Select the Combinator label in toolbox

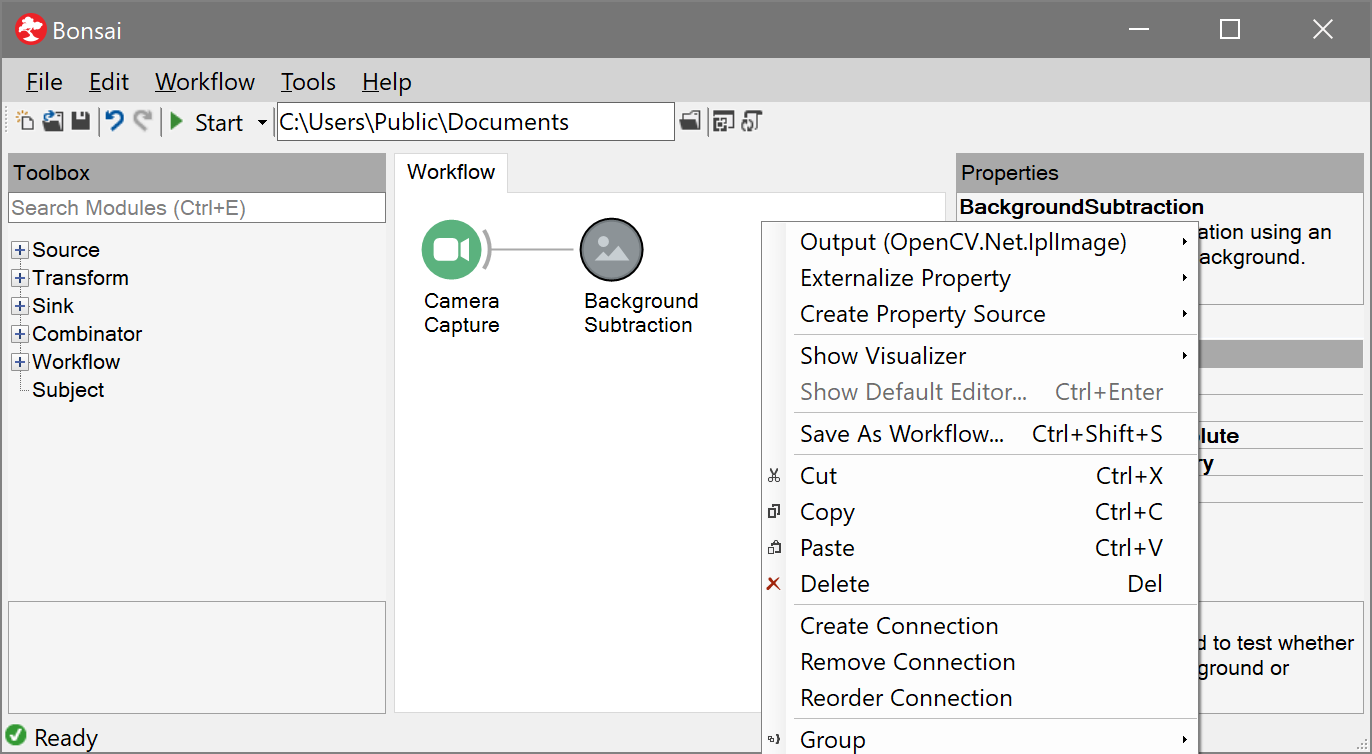(x=87, y=334)
